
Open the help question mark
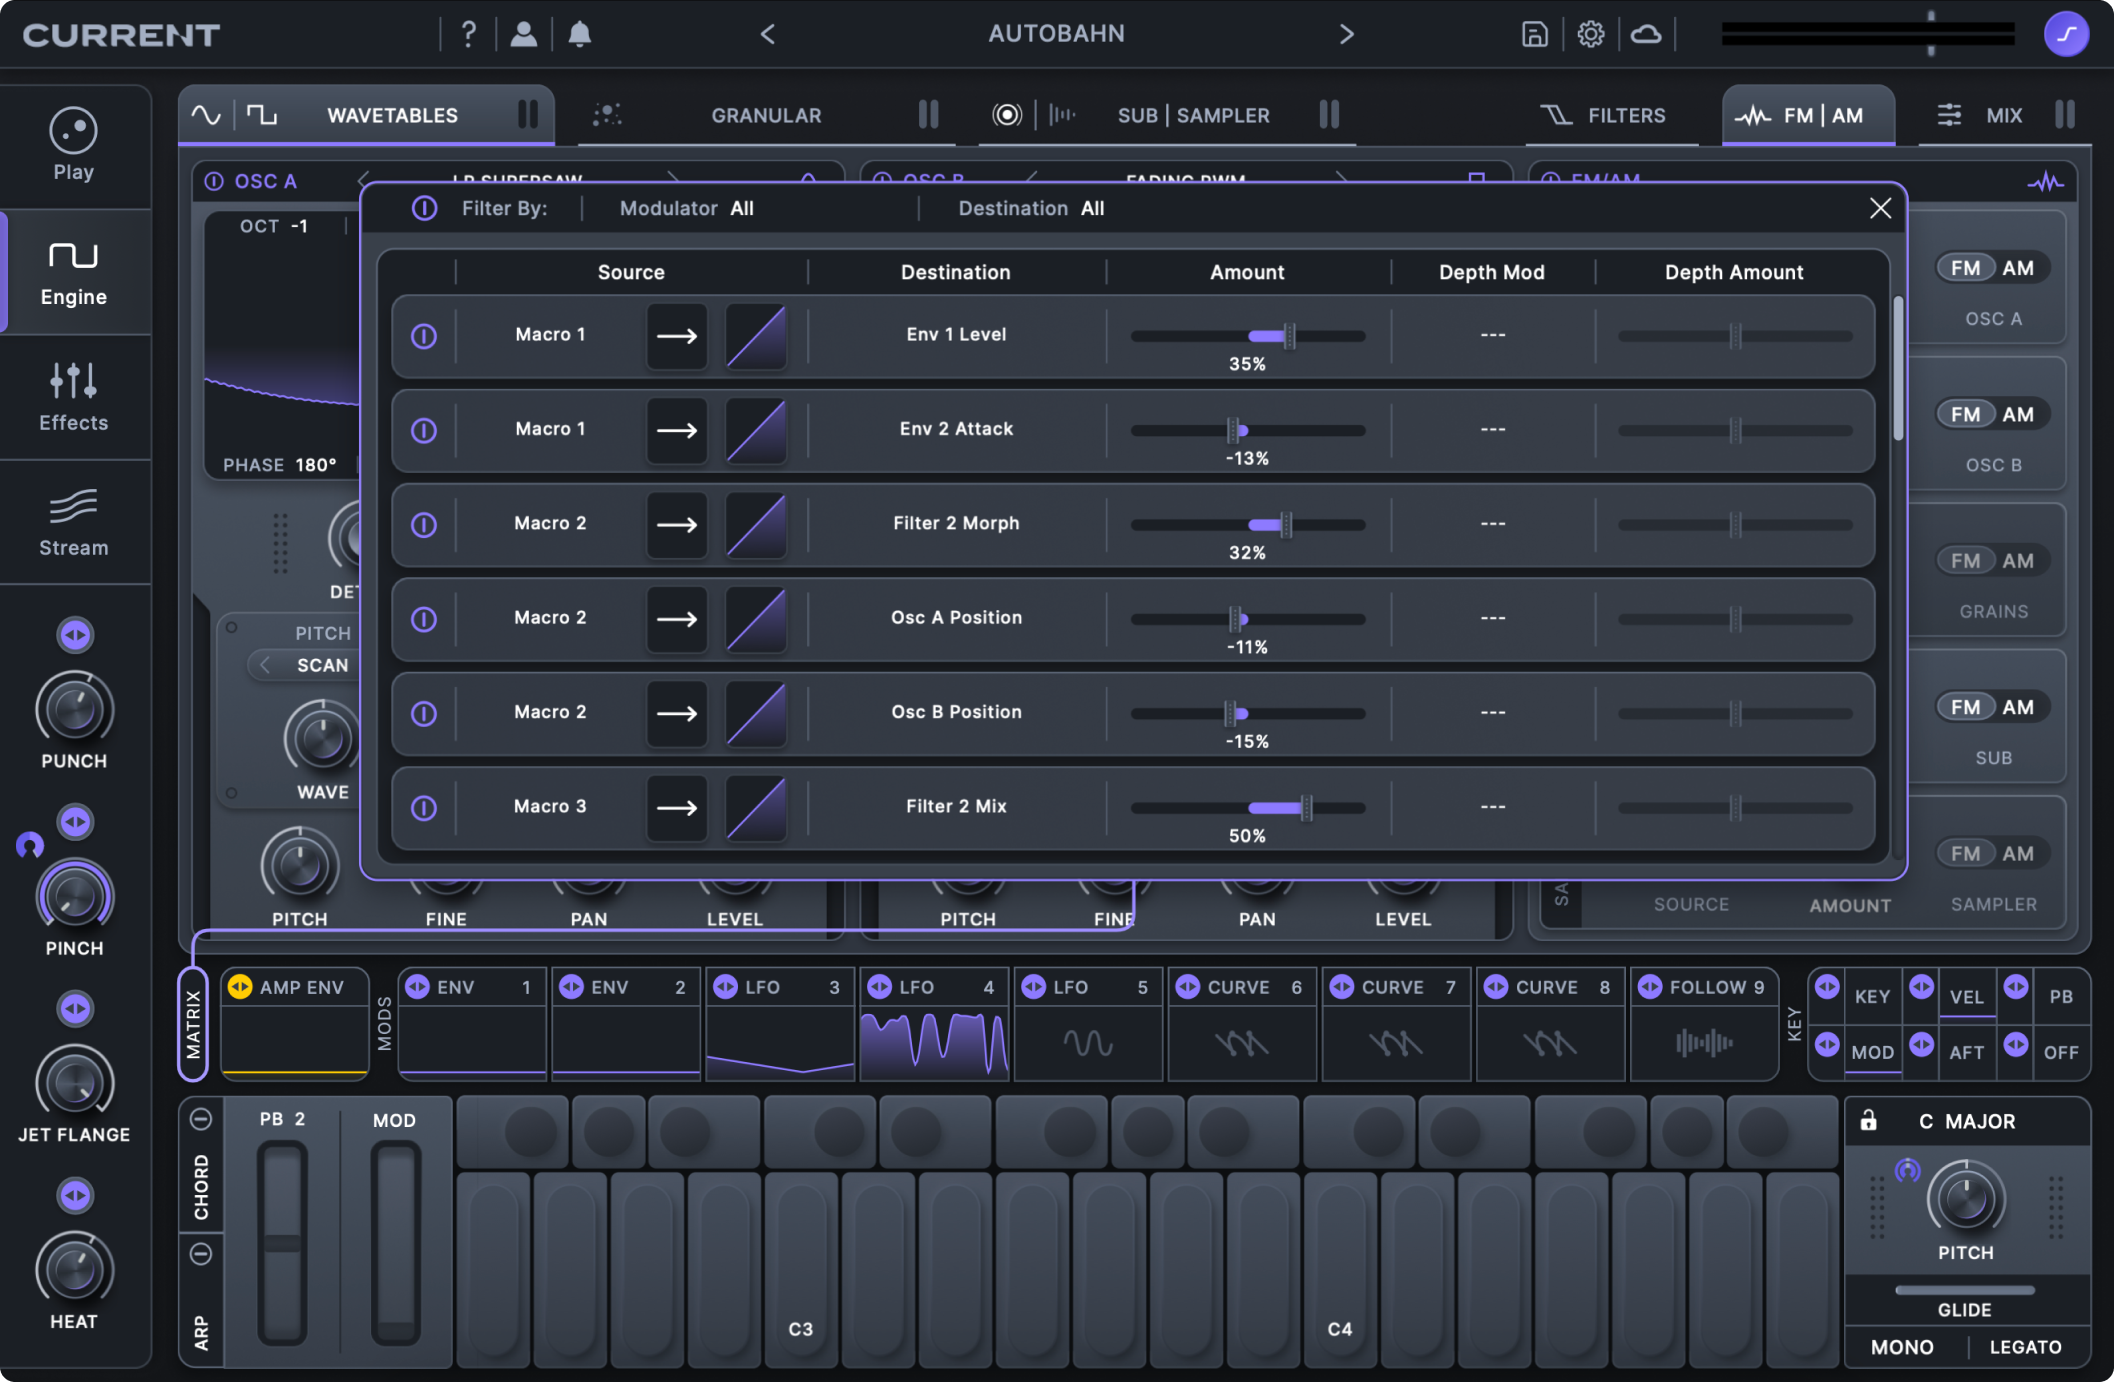(x=468, y=34)
